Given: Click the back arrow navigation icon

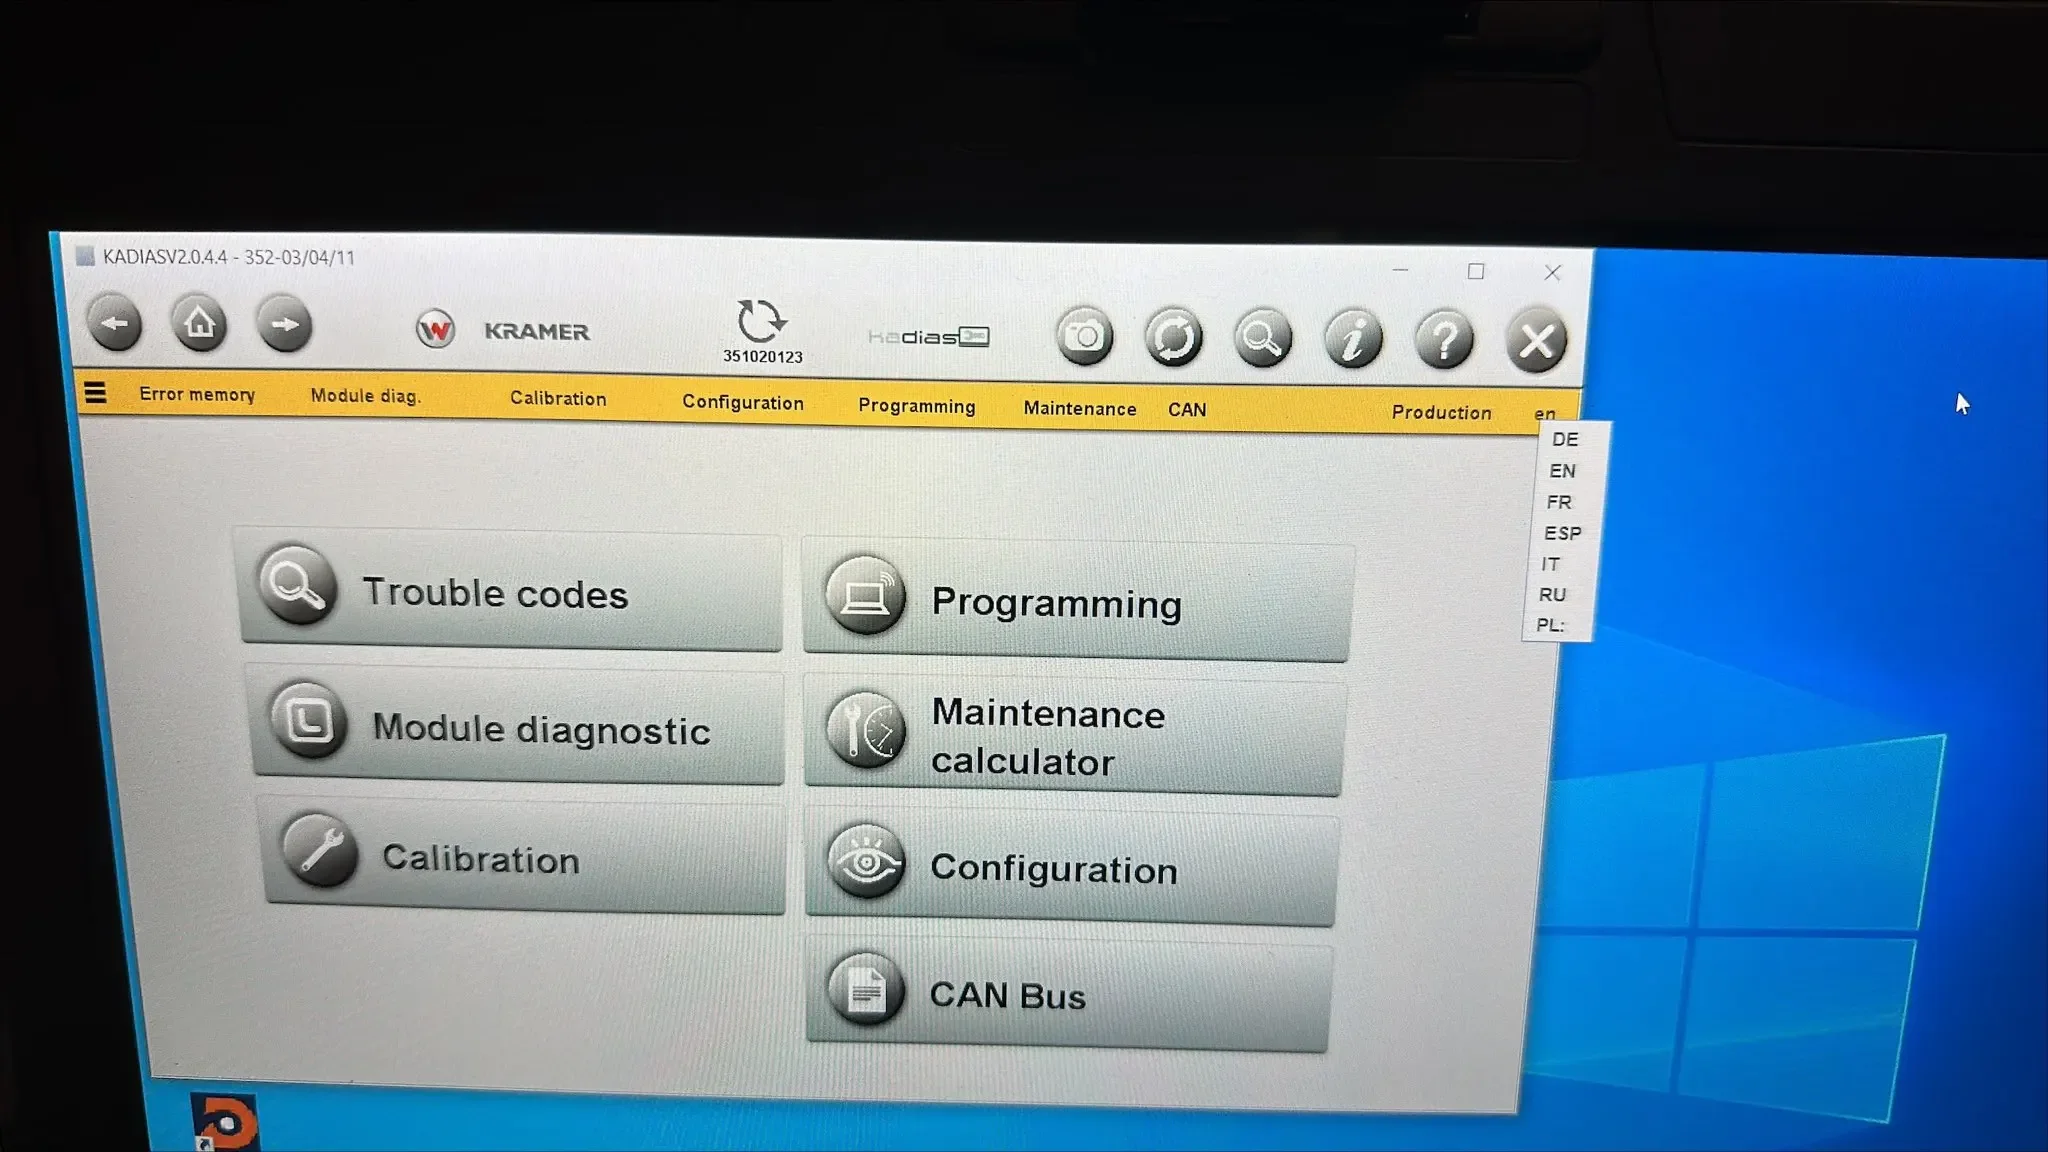Looking at the screenshot, I should [115, 323].
